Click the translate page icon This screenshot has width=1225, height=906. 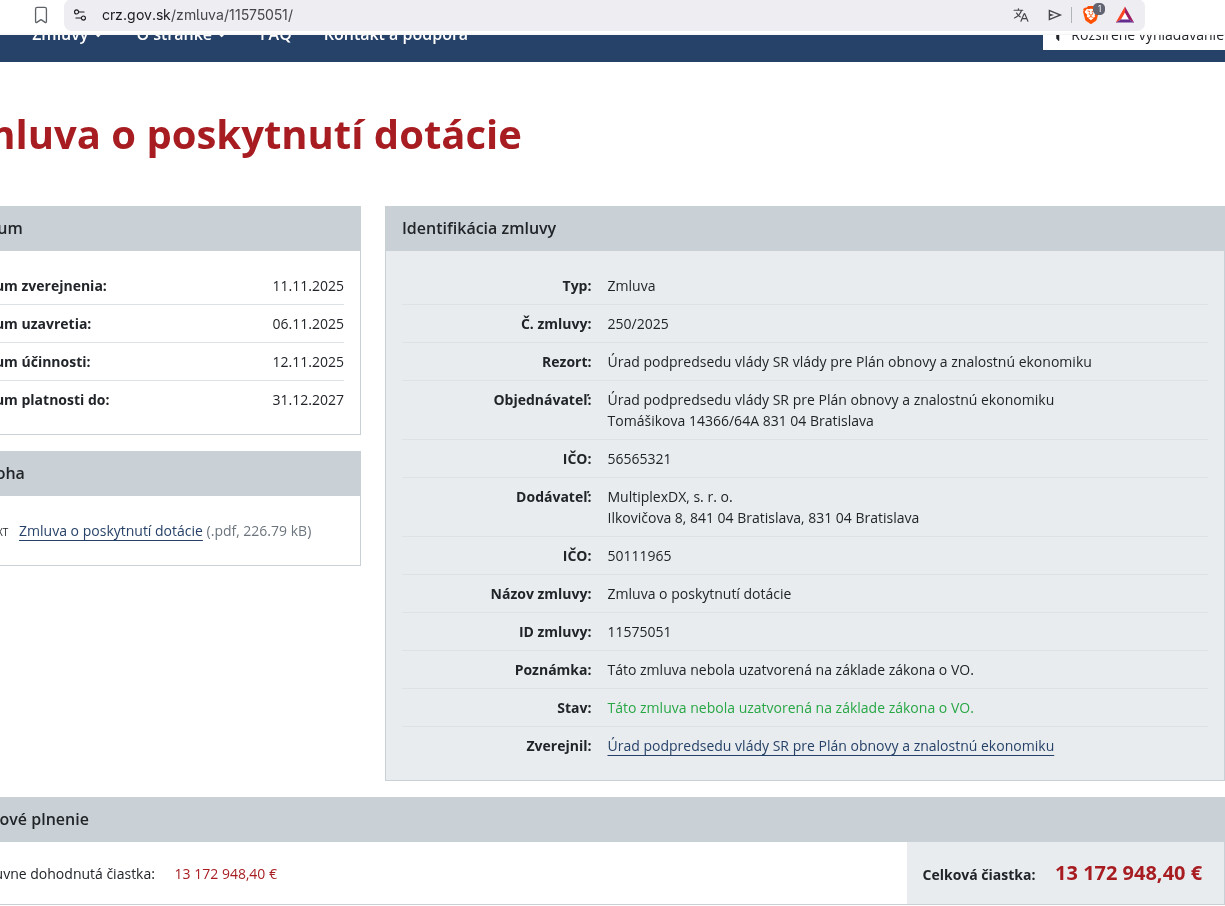coord(1021,15)
